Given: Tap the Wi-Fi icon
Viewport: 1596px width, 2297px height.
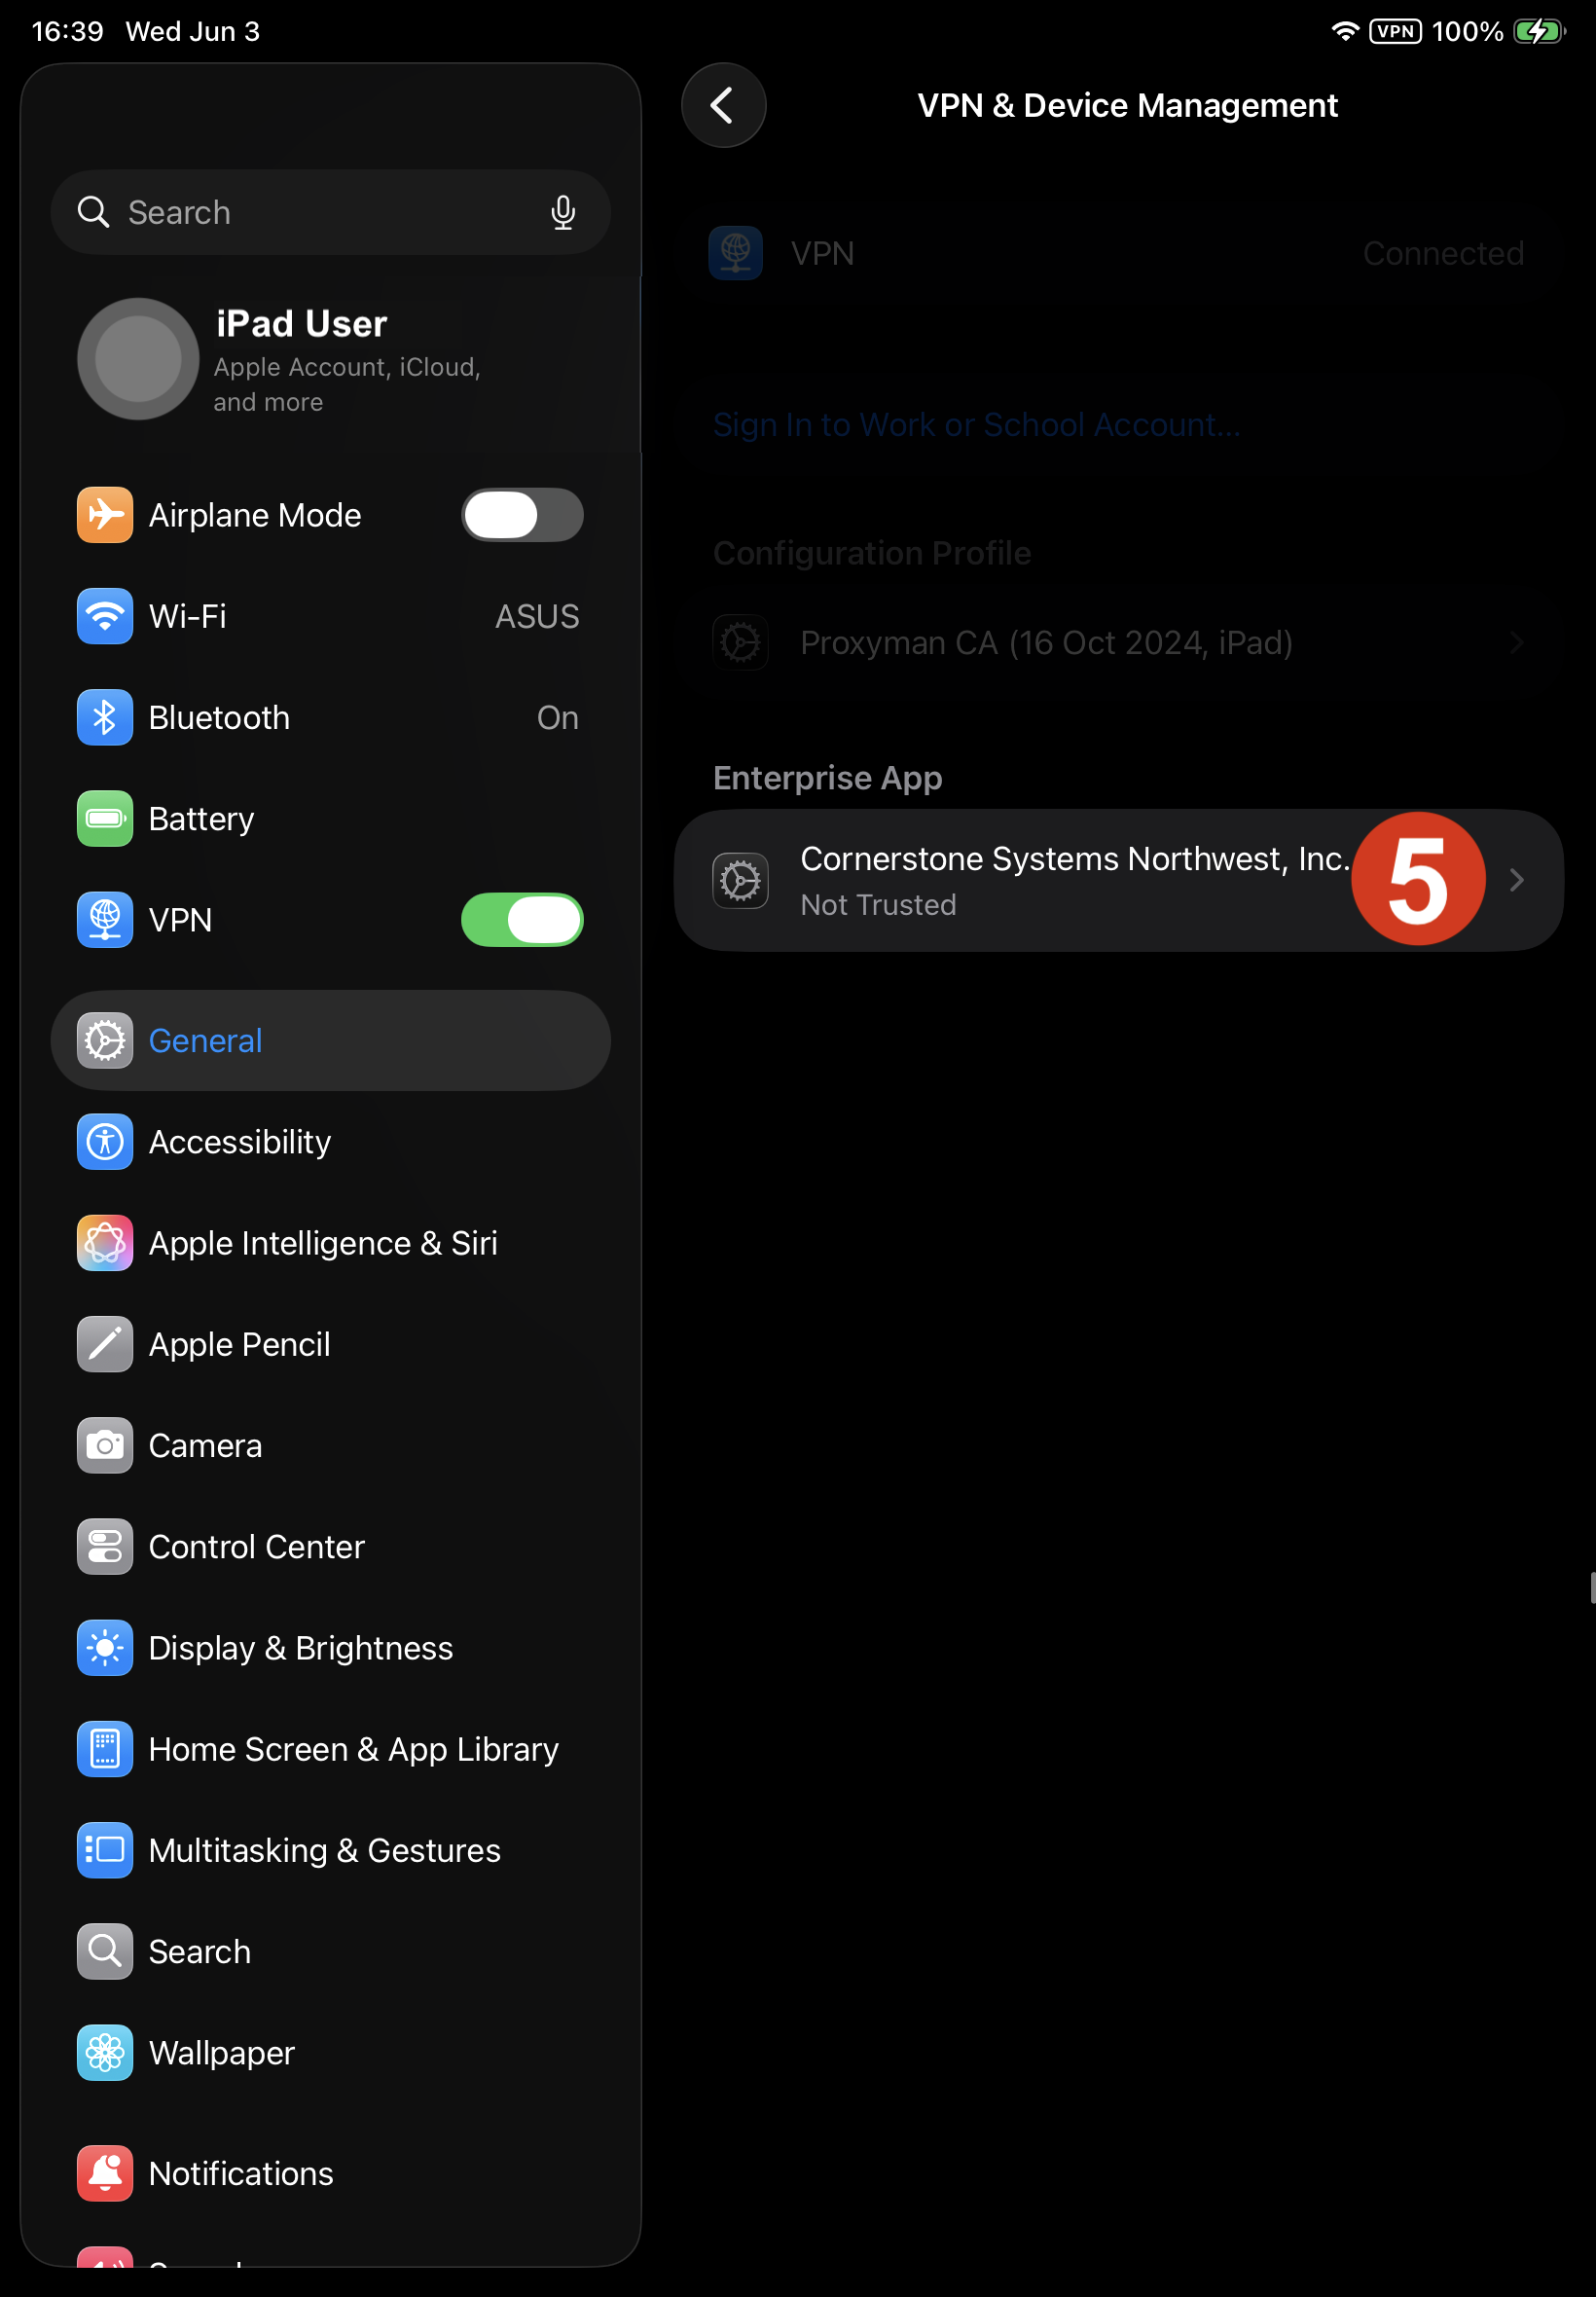Looking at the screenshot, I should click(x=105, y=616).
